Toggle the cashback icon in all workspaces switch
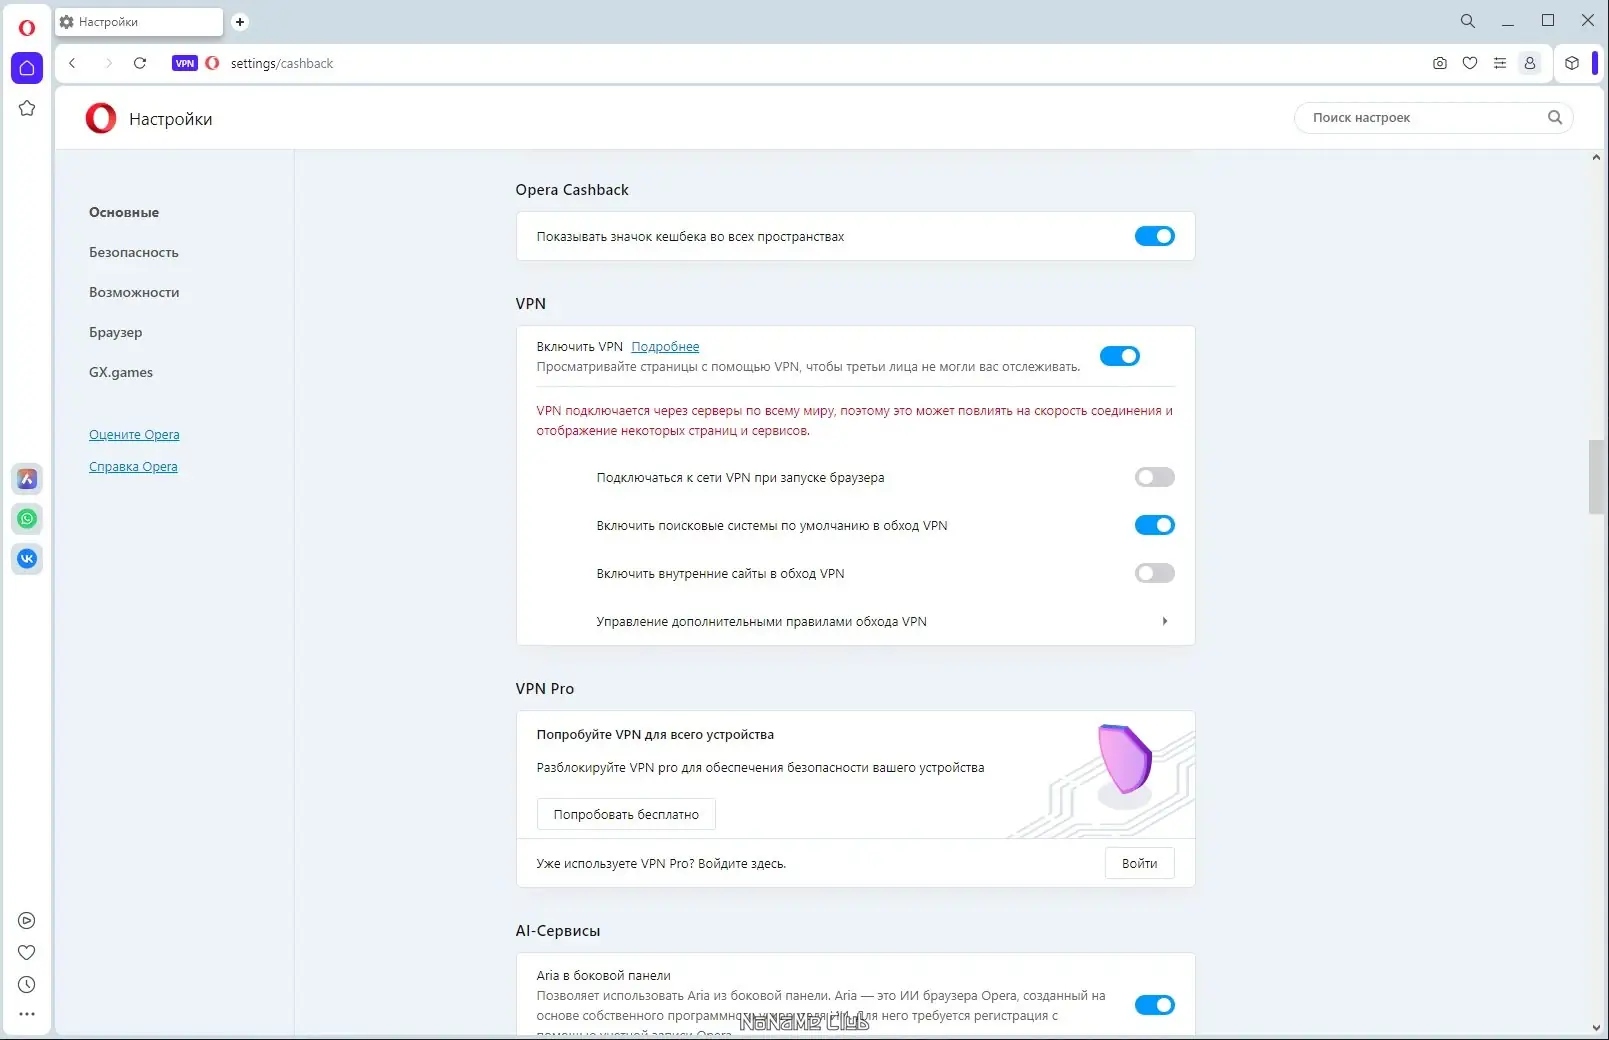The height and width of the screenshot is (1040, 1609). (1155, 236)
